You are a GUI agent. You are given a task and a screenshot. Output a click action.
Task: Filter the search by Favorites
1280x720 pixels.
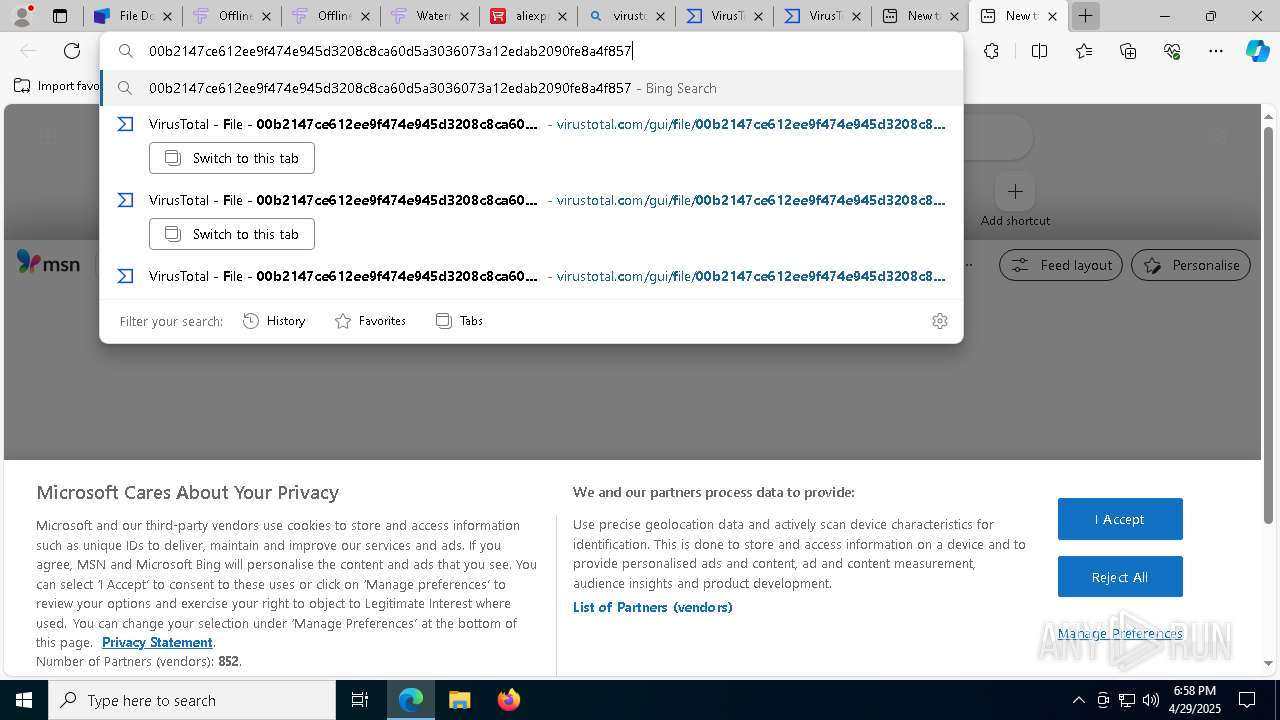370,321
